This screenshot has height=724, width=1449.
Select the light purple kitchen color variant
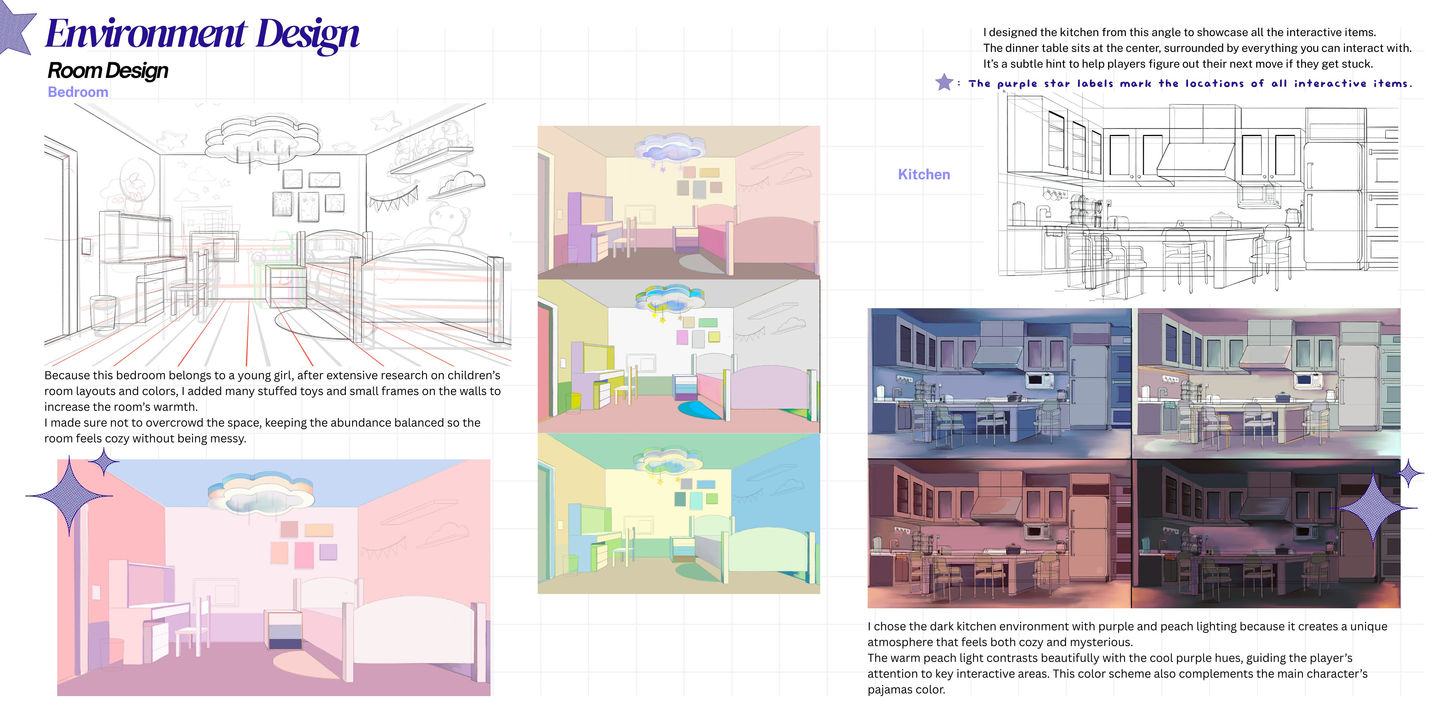tap(1267, 383)
